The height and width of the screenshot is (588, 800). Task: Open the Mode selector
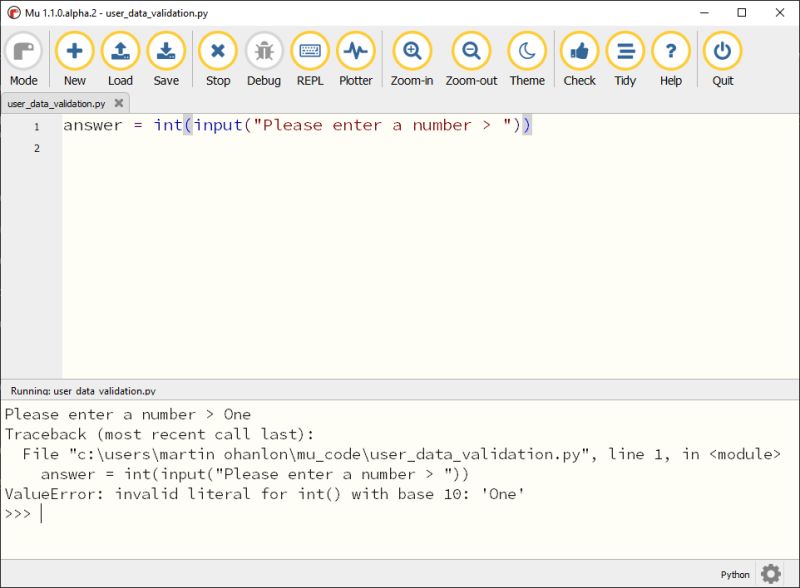point(23,55)
